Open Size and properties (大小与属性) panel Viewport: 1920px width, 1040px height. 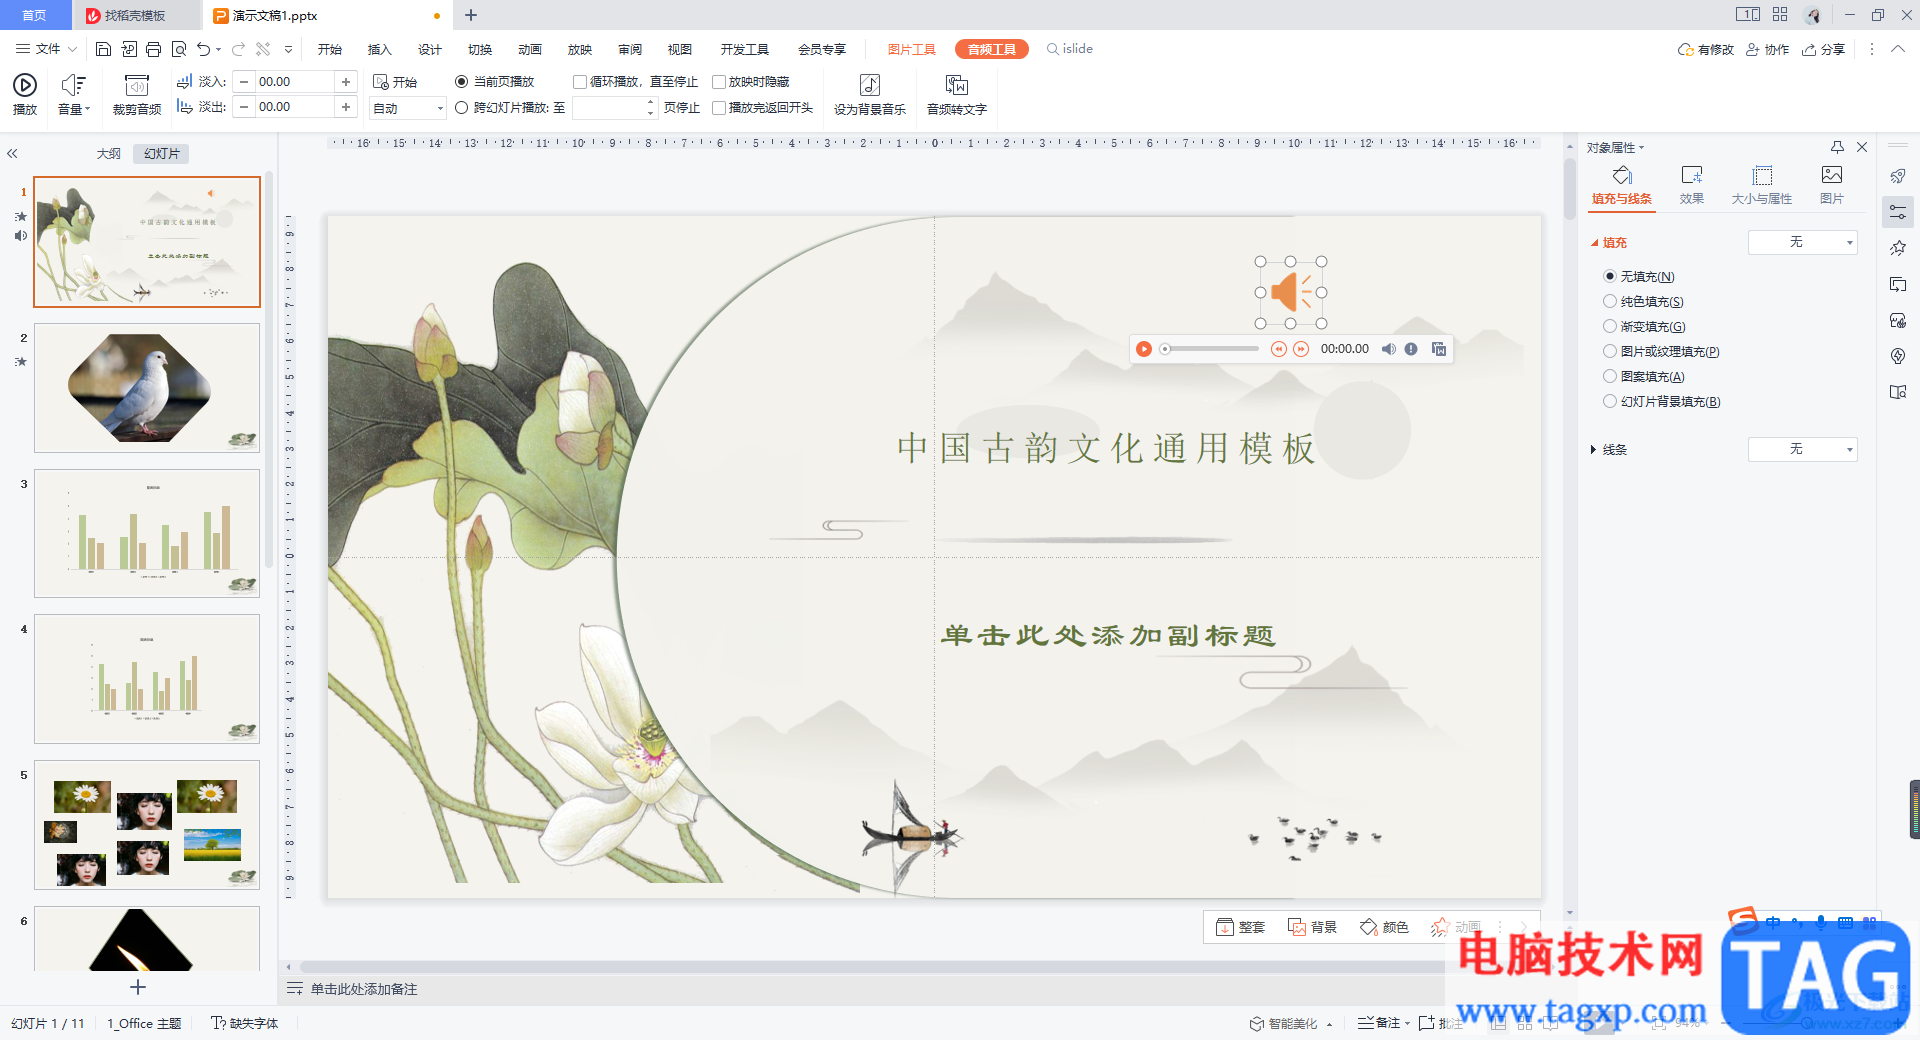1762,185
